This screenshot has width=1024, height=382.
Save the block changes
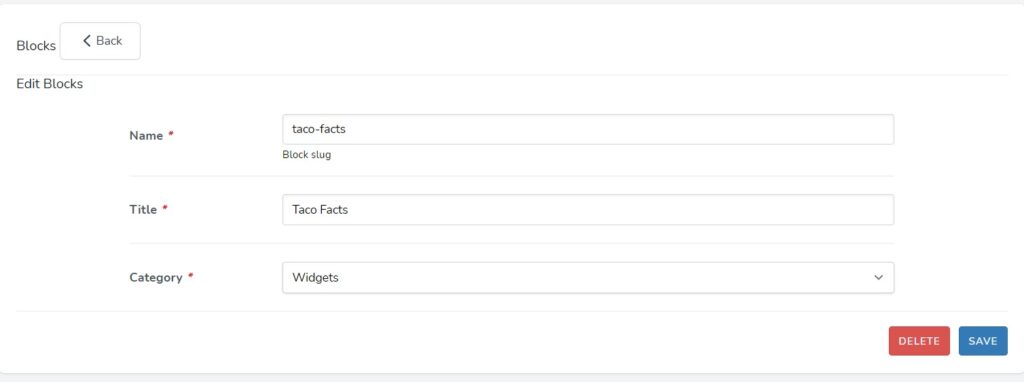[983, 341]
